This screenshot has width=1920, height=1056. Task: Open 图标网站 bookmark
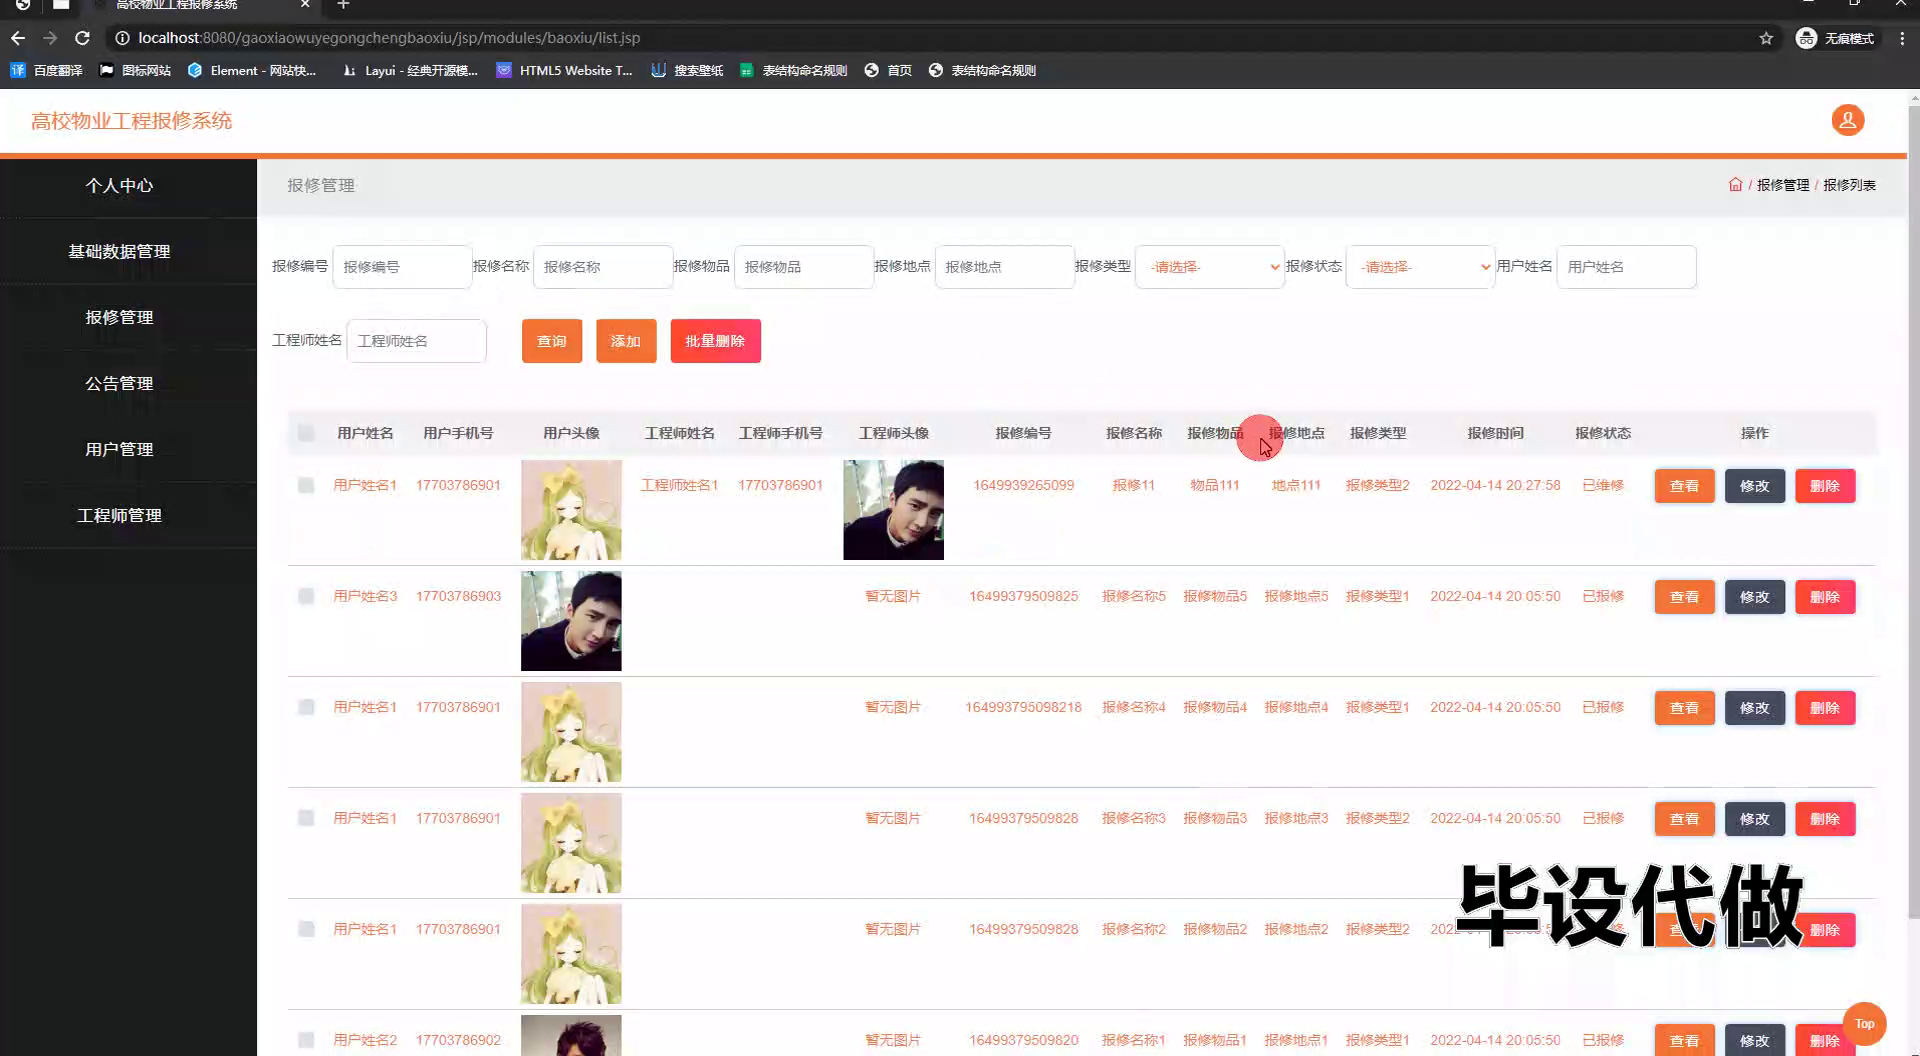[x=135, y=70]
